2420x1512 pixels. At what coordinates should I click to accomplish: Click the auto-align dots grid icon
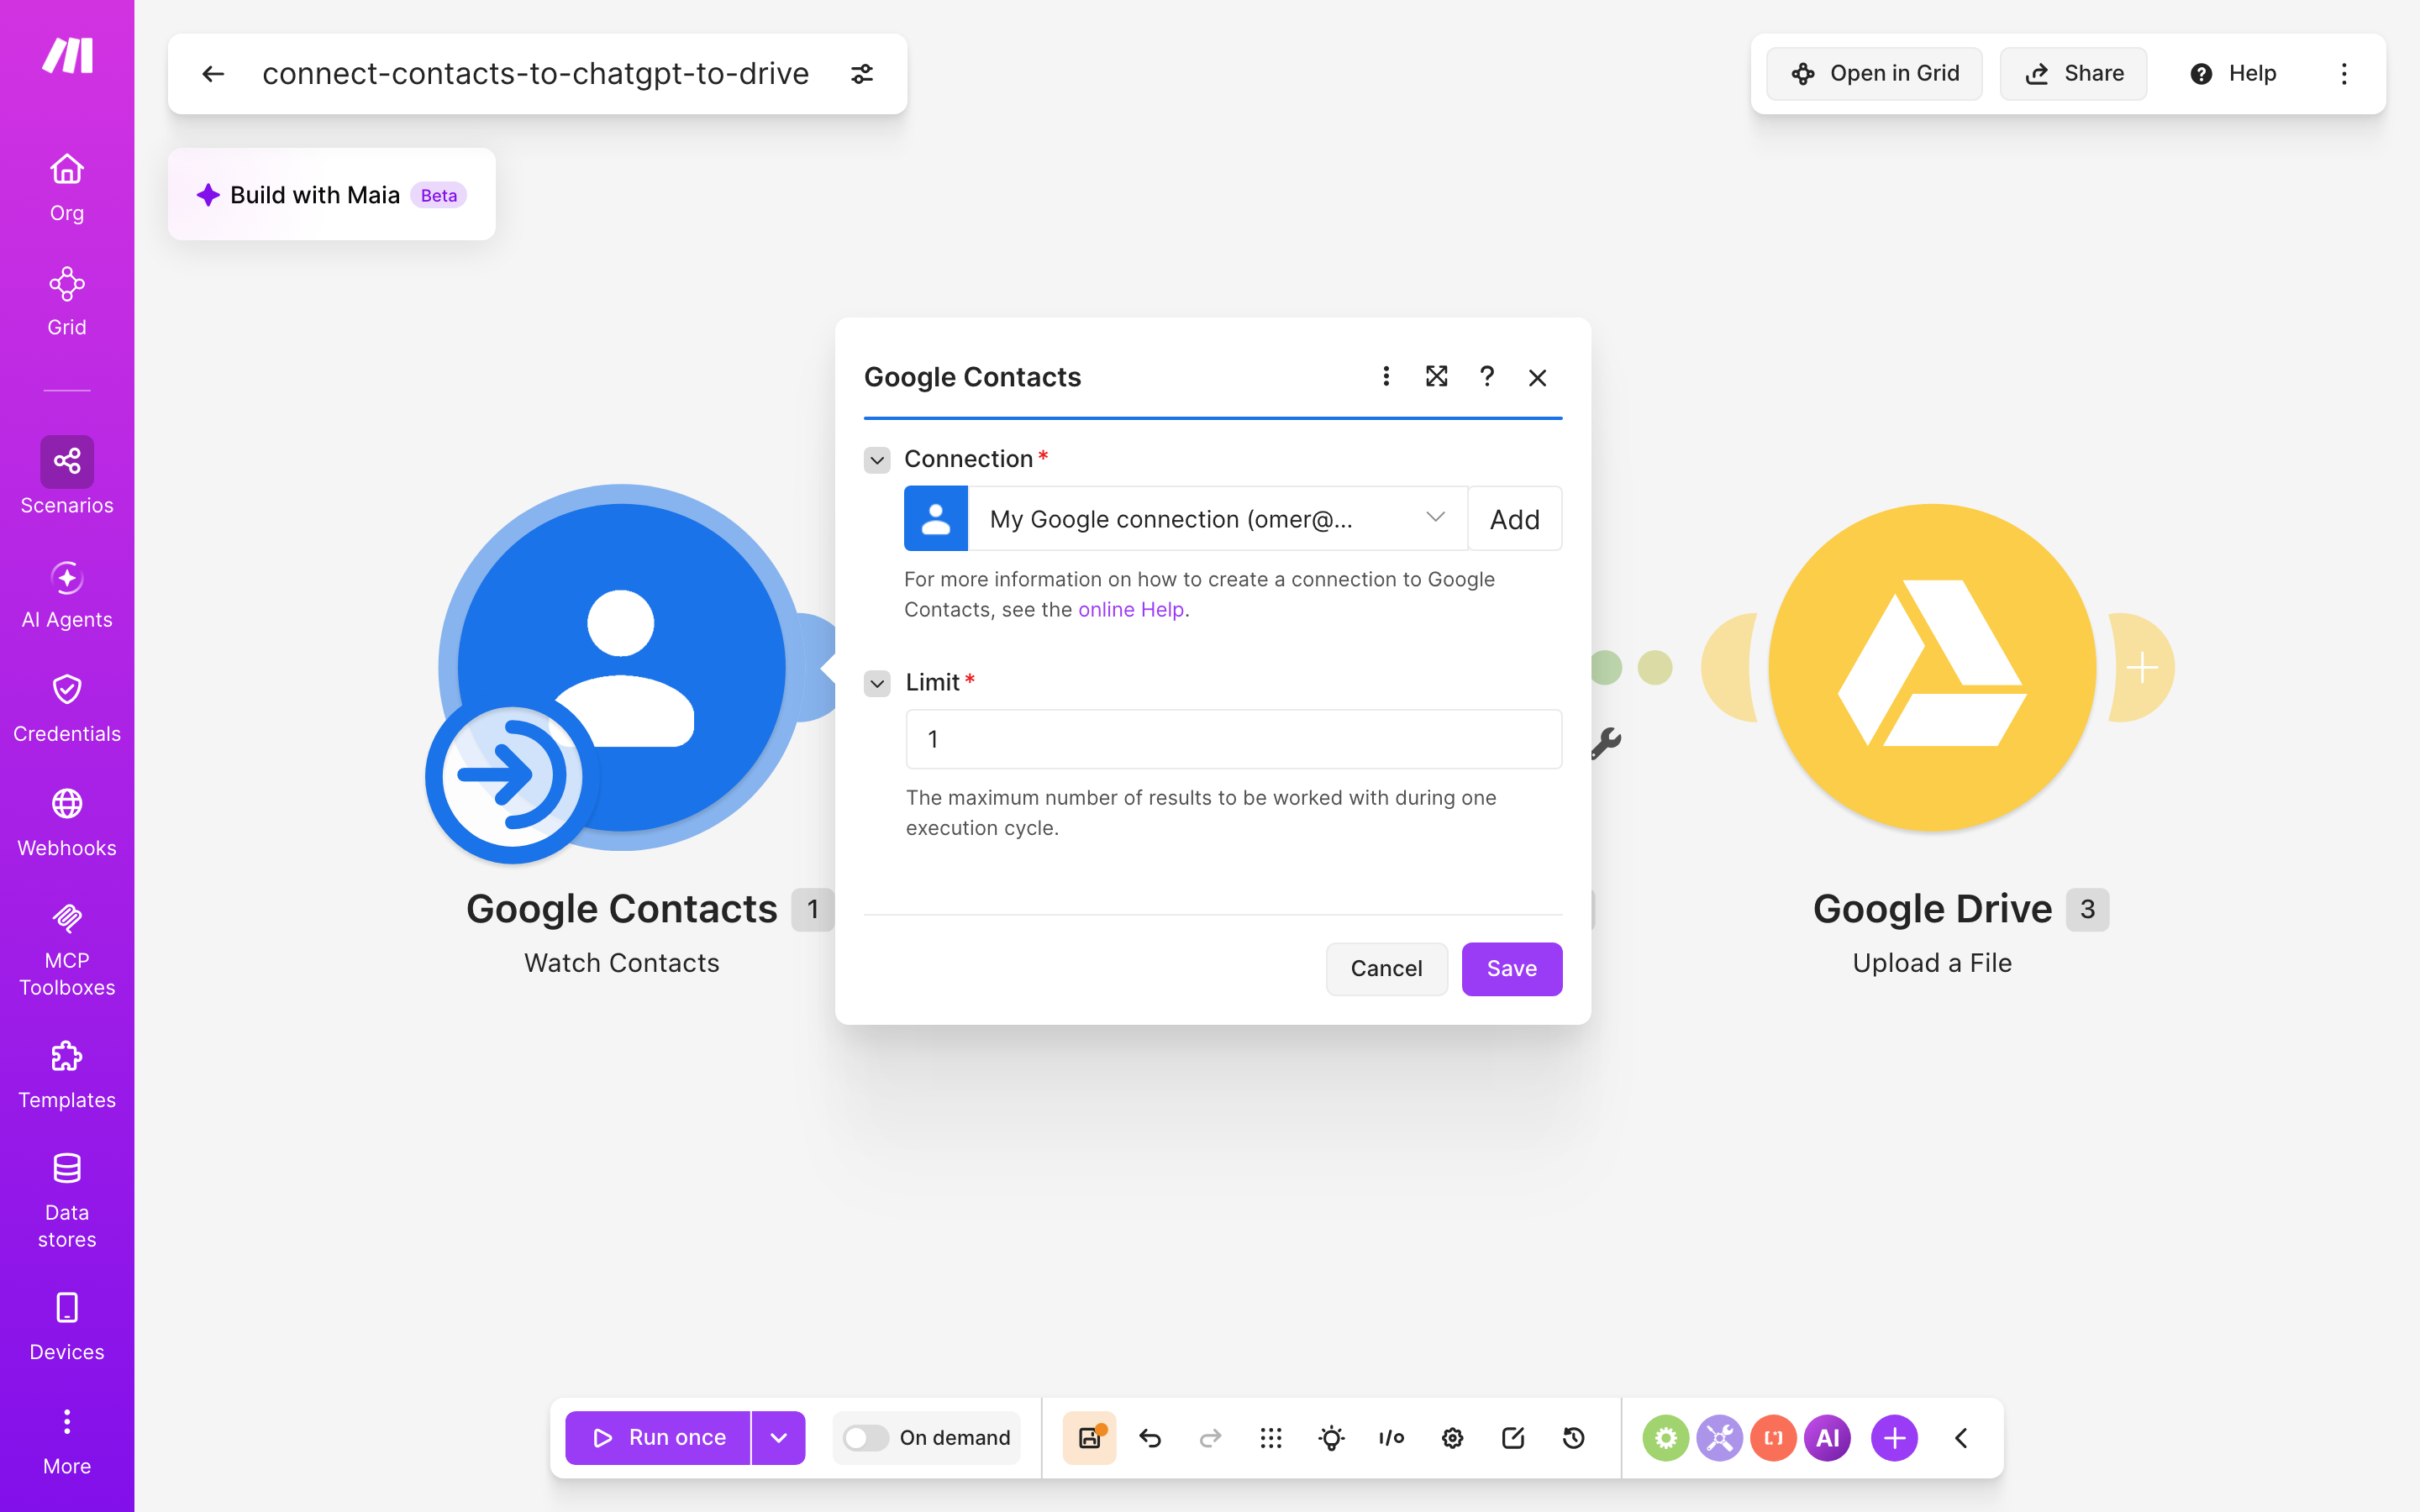(x=1271, y=1437)
